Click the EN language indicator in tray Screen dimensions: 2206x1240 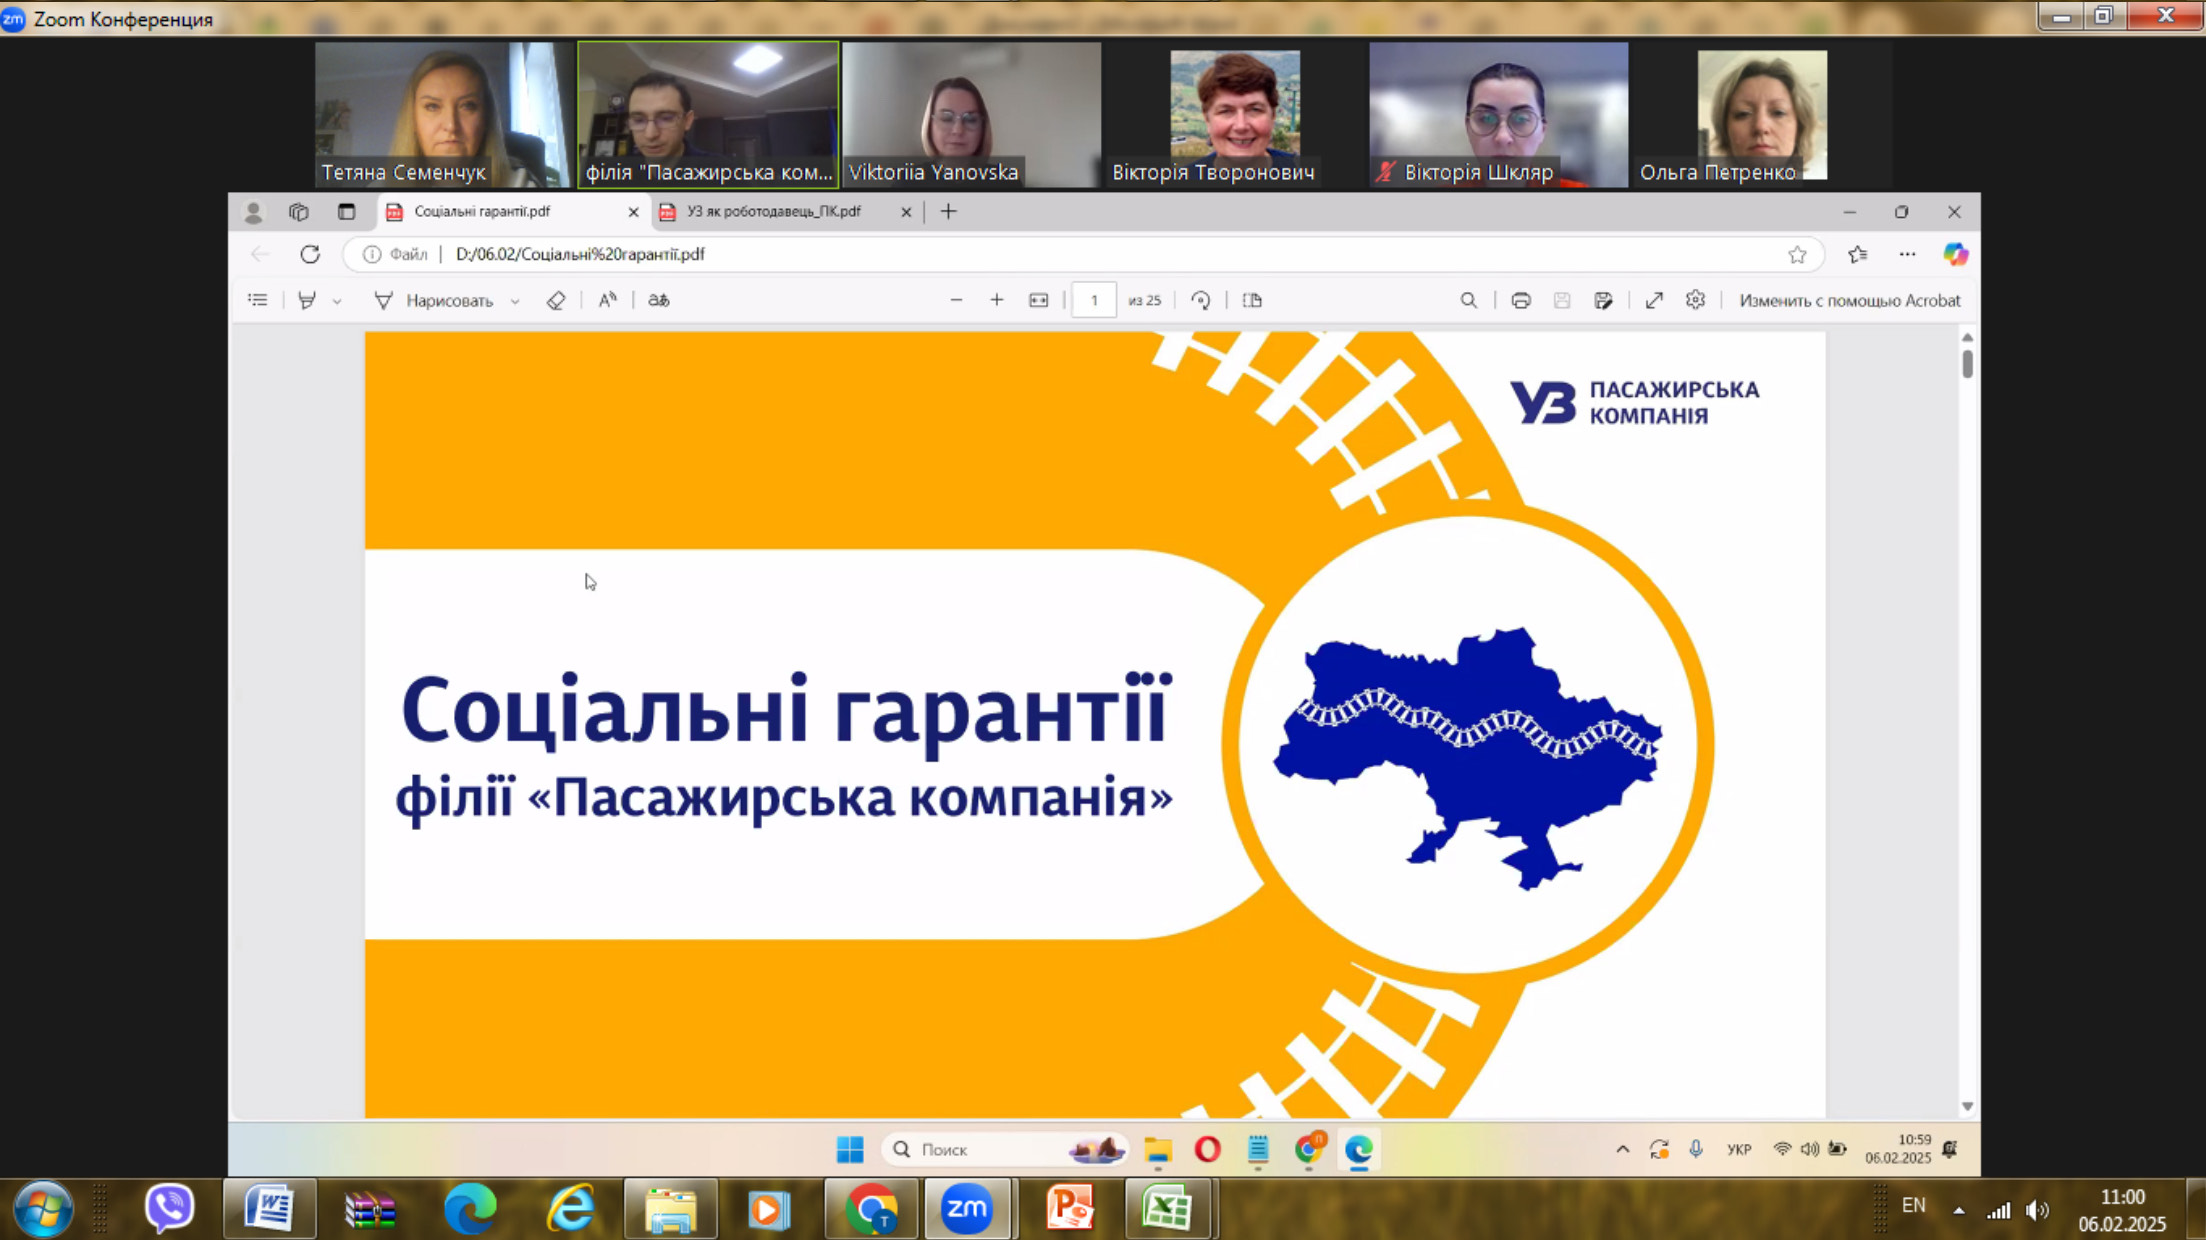click(x=1913, y=1206)
